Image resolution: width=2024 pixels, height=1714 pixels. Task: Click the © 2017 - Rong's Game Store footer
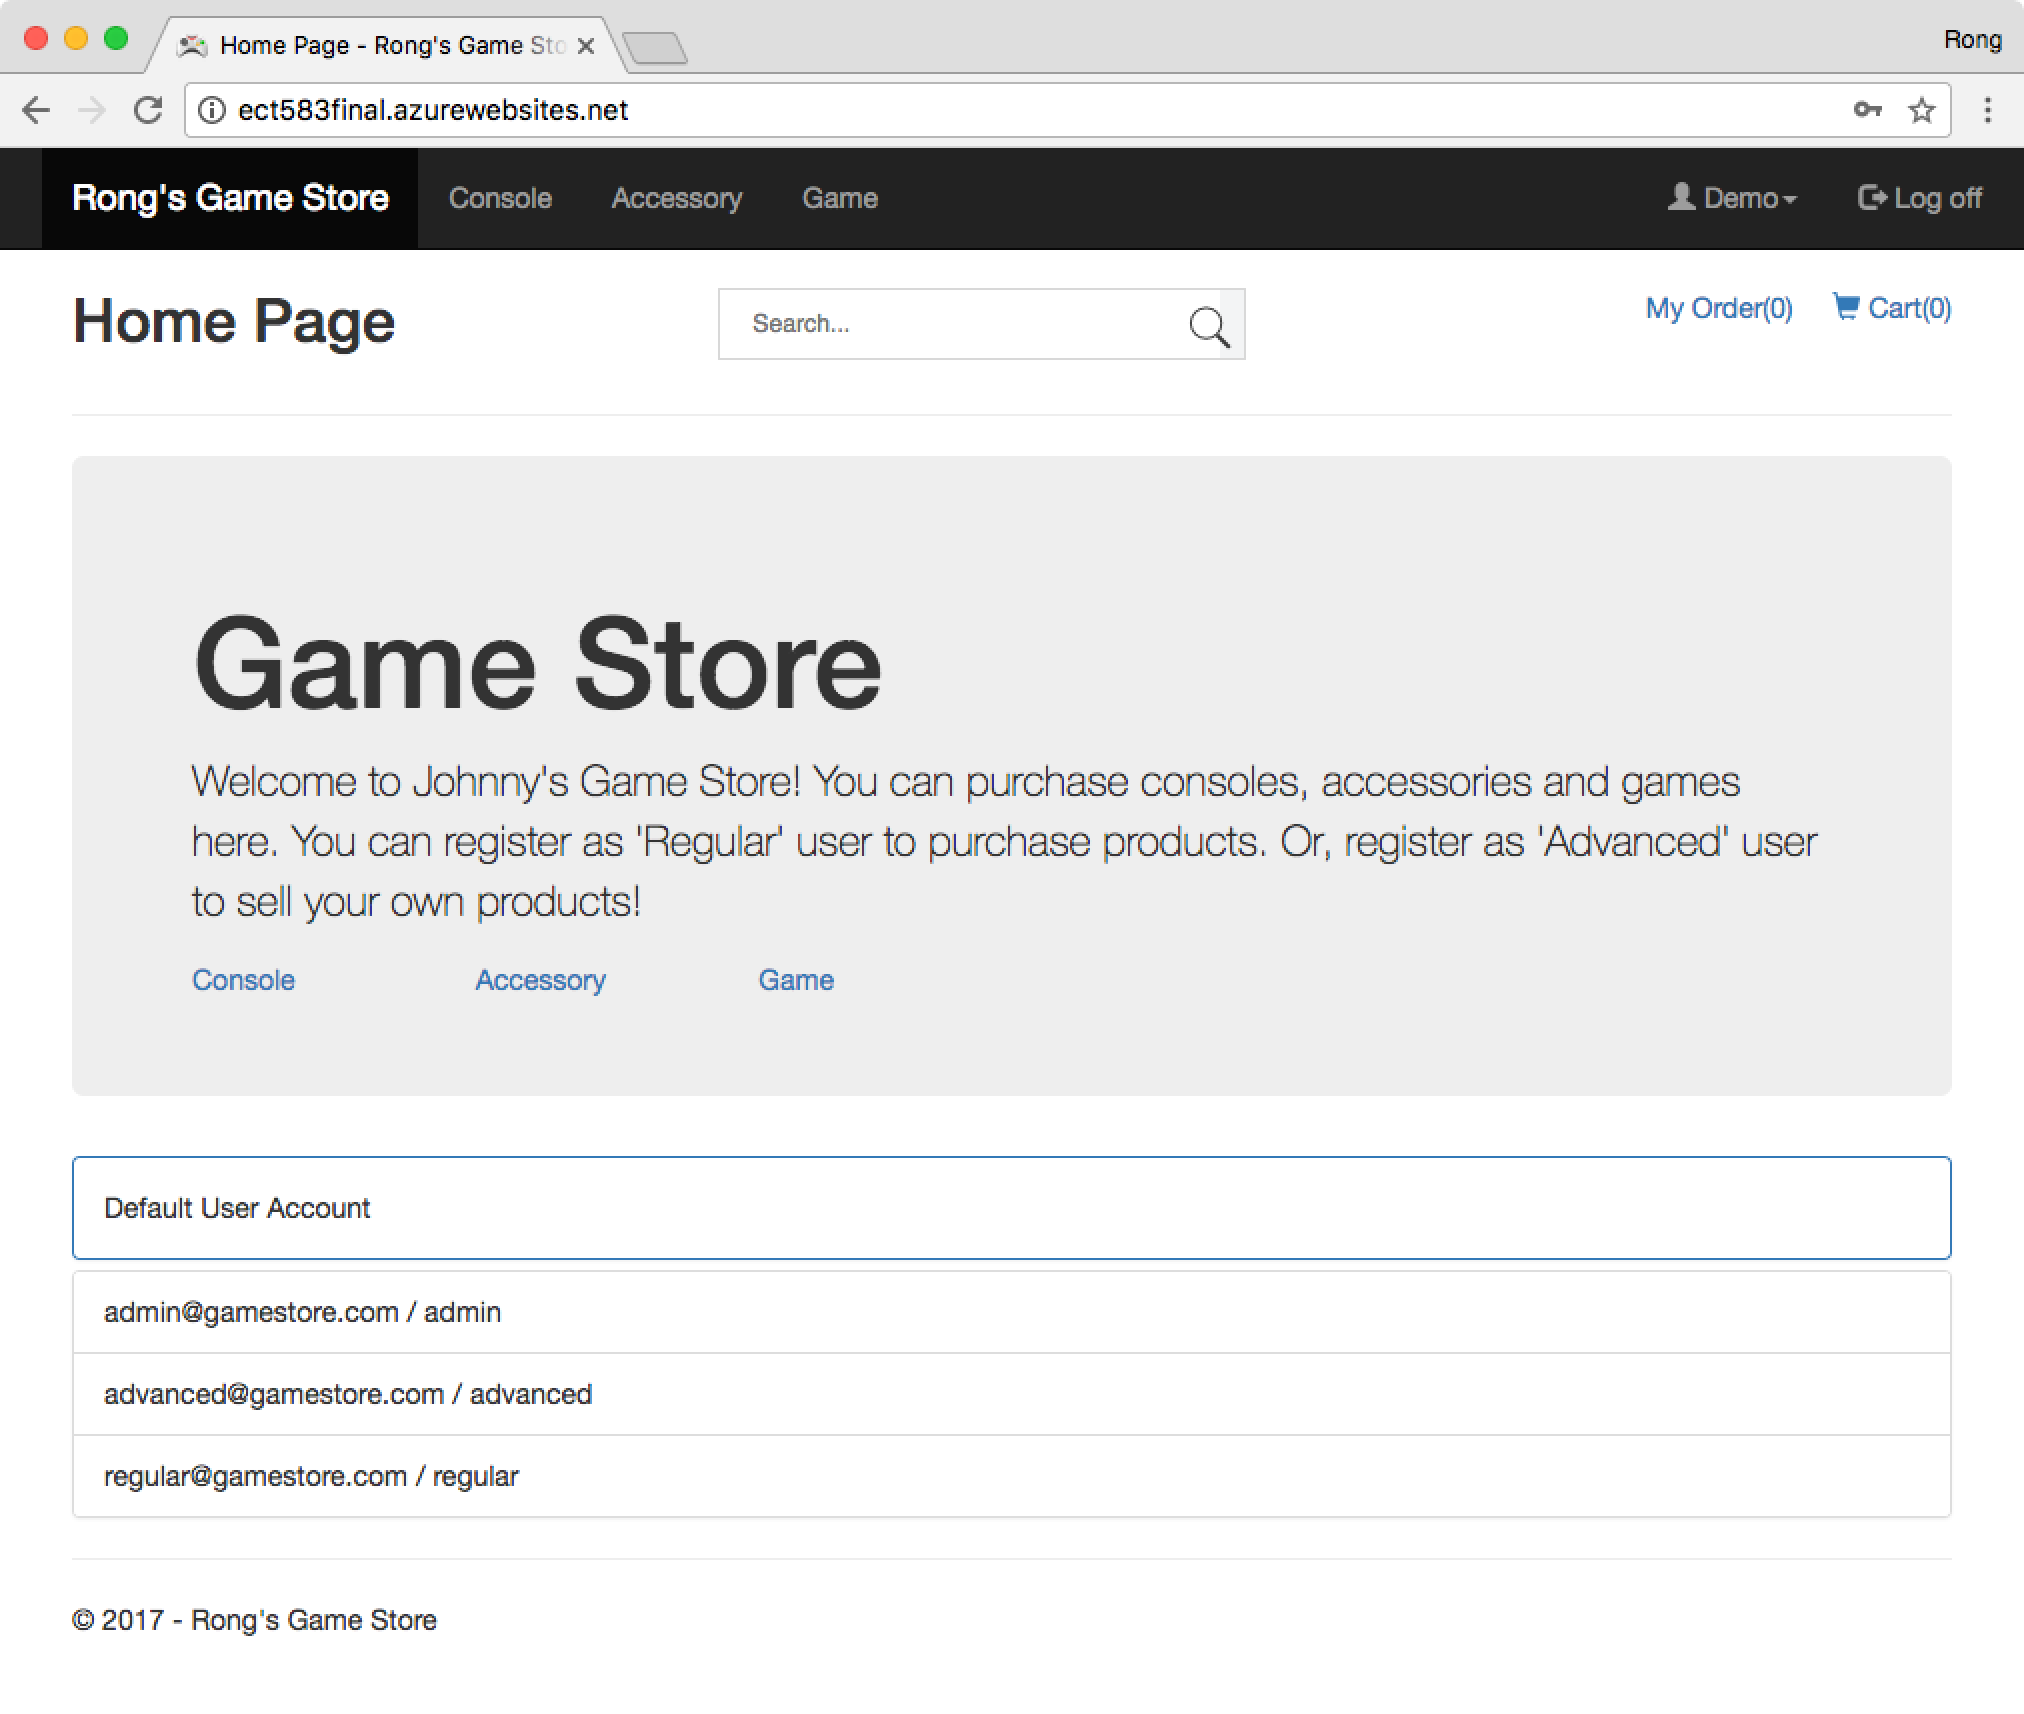pyautogui.click(x=254, y=1620)
